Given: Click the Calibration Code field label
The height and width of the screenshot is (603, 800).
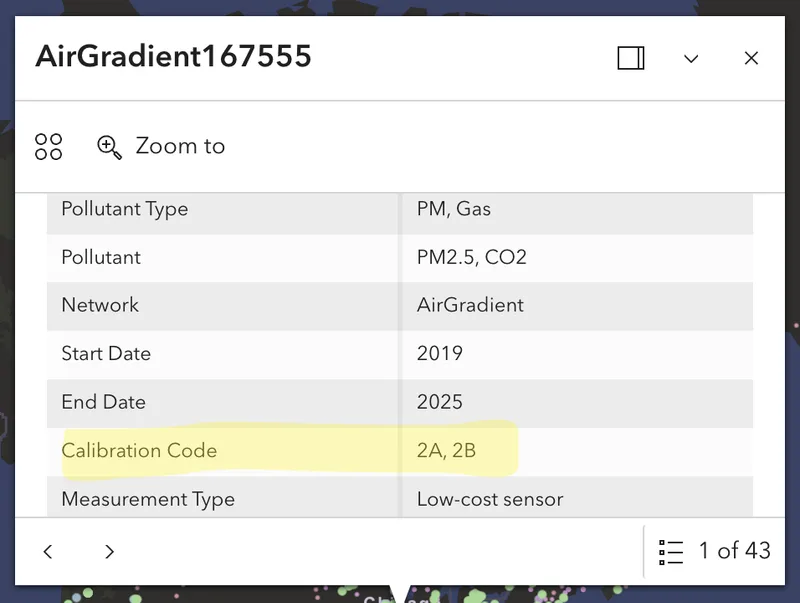Looking at the screenshot, I should (x=139, y=450).
